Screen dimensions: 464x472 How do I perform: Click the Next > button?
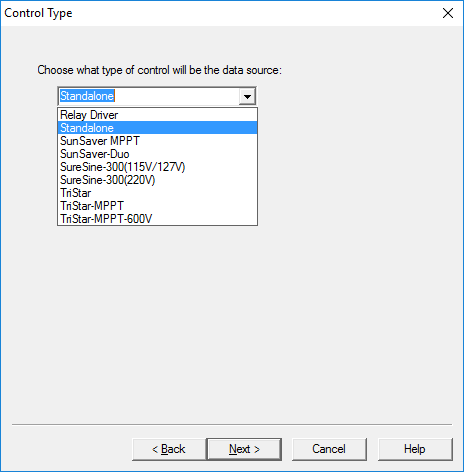(x=244, y=449)
